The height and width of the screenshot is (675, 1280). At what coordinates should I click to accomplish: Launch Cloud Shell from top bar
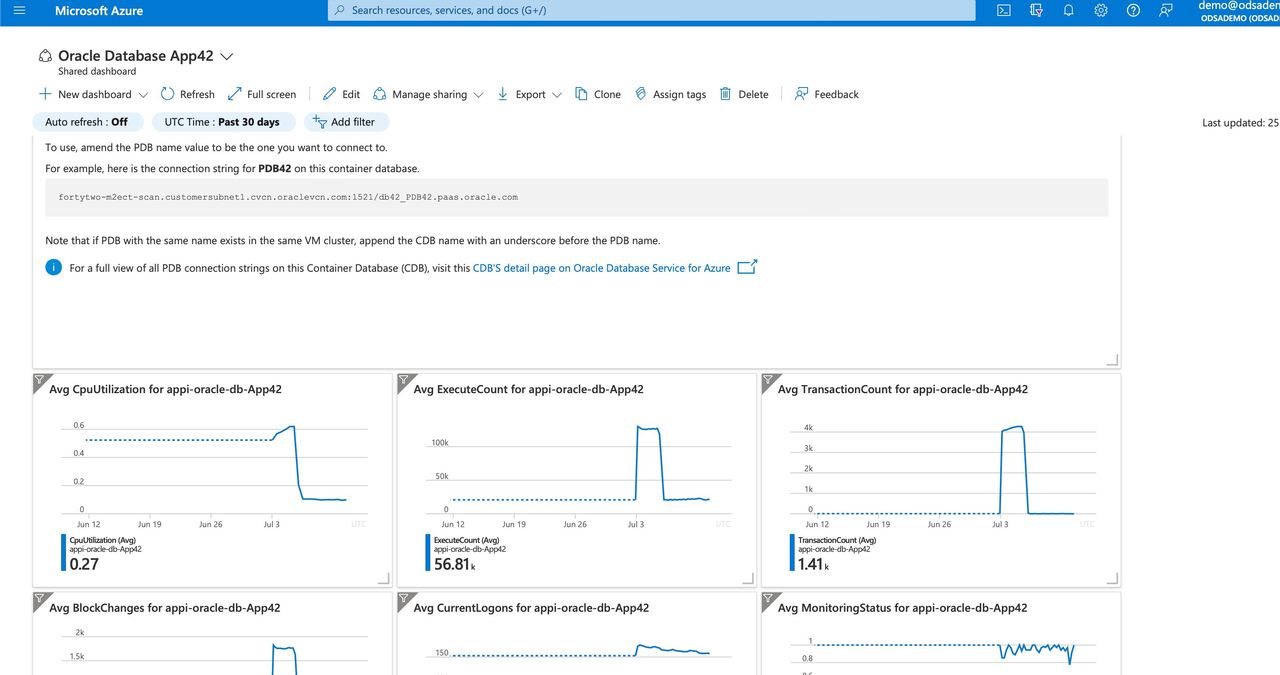pyautogui.click(x=1004, y=10)
